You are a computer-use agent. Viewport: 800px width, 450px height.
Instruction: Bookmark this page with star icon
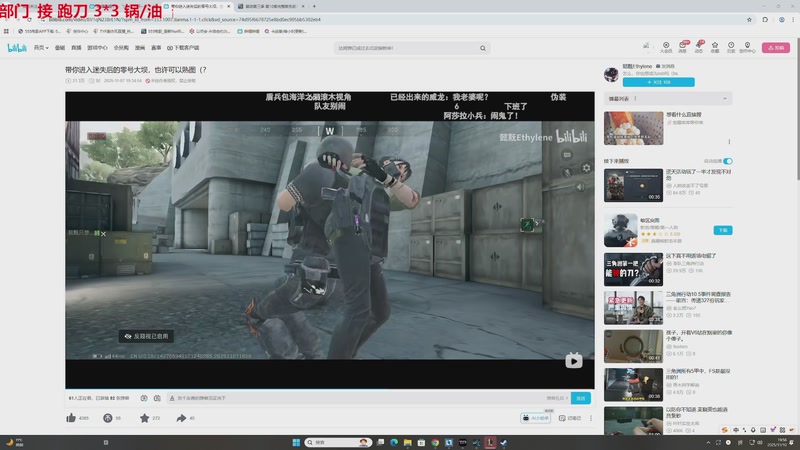click(x=749, y=20)
